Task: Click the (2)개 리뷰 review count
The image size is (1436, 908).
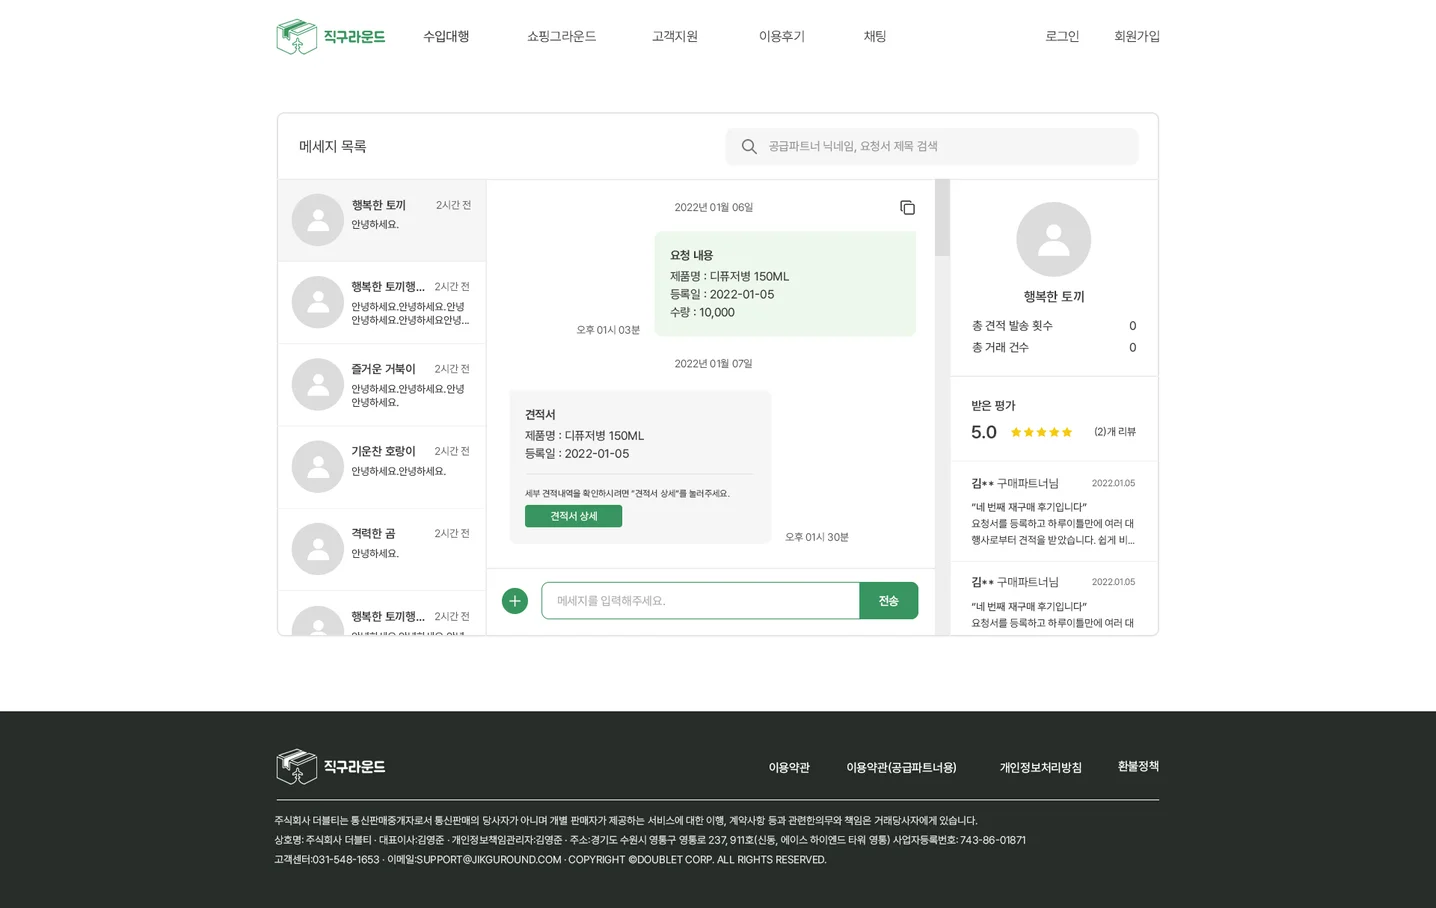Action: [1115, 432]
